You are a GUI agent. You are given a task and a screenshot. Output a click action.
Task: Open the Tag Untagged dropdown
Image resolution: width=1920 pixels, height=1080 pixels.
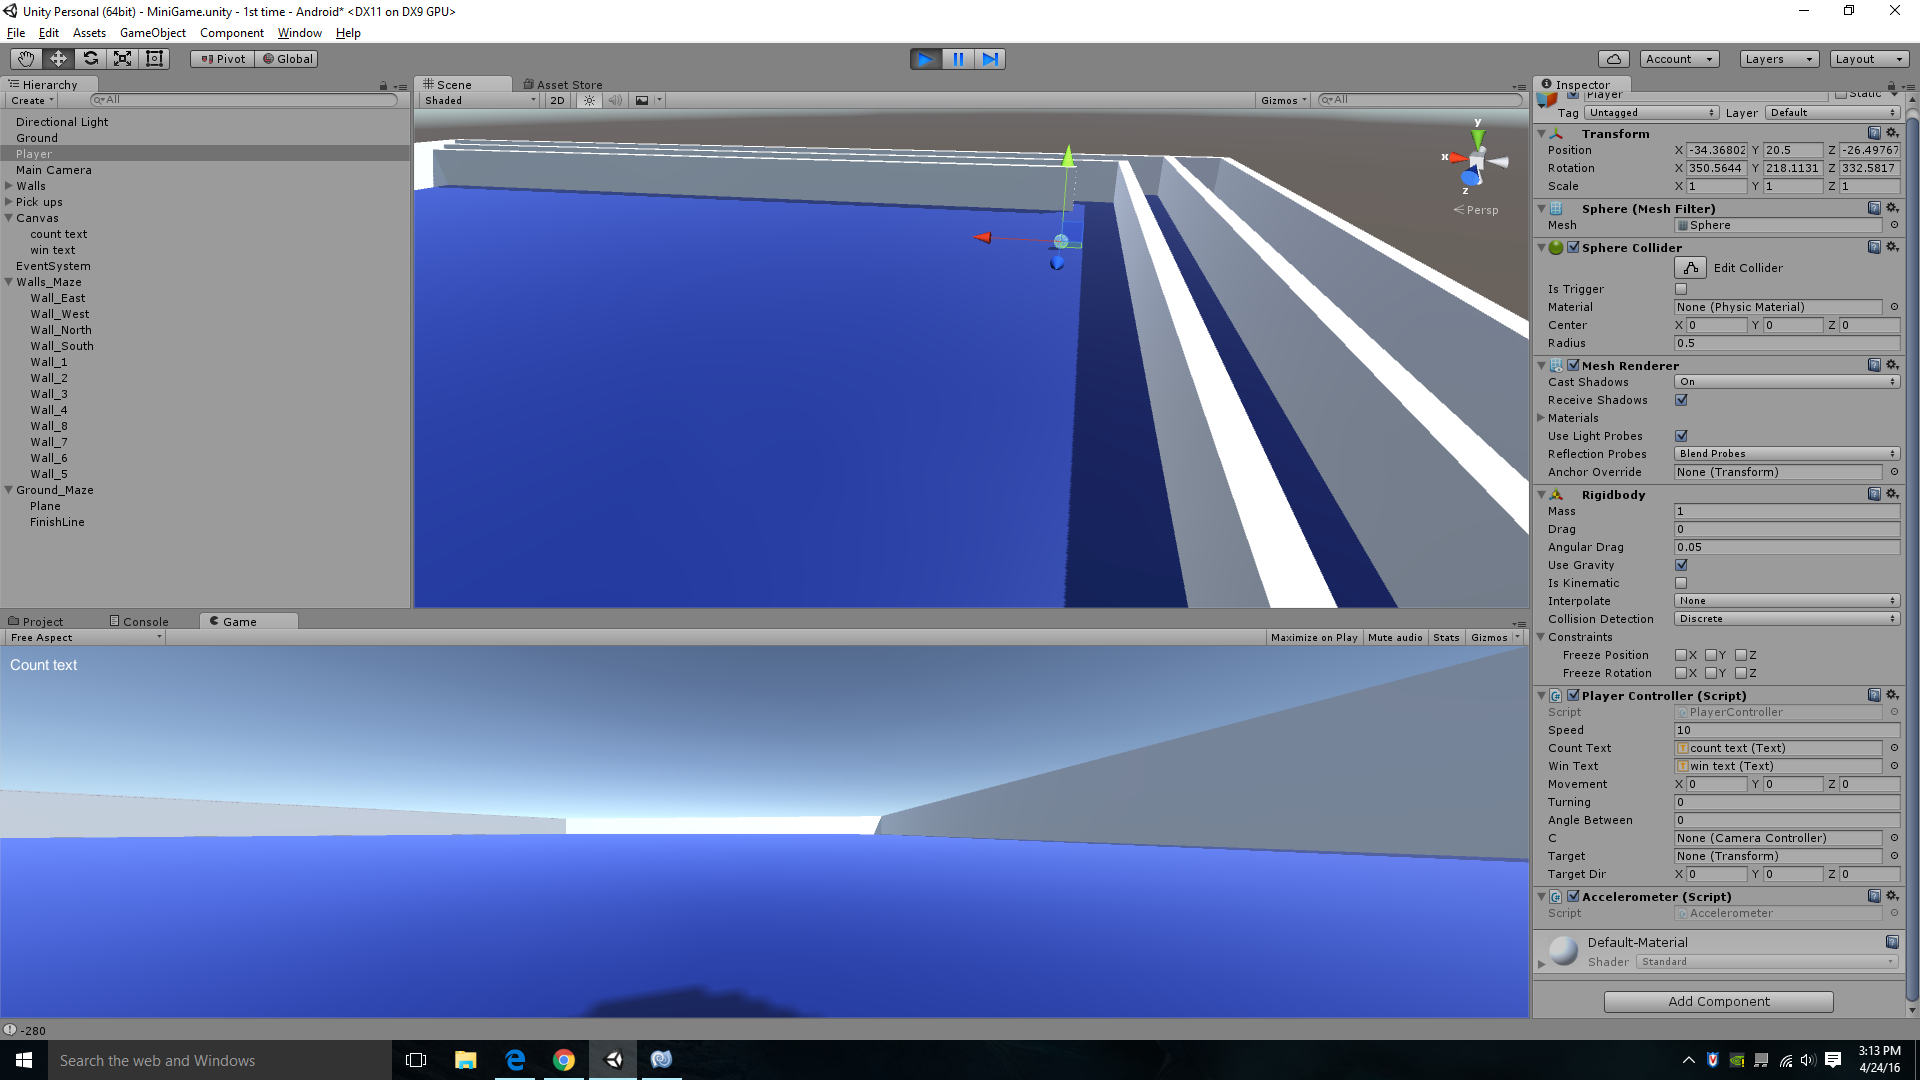coord(1651,113)
